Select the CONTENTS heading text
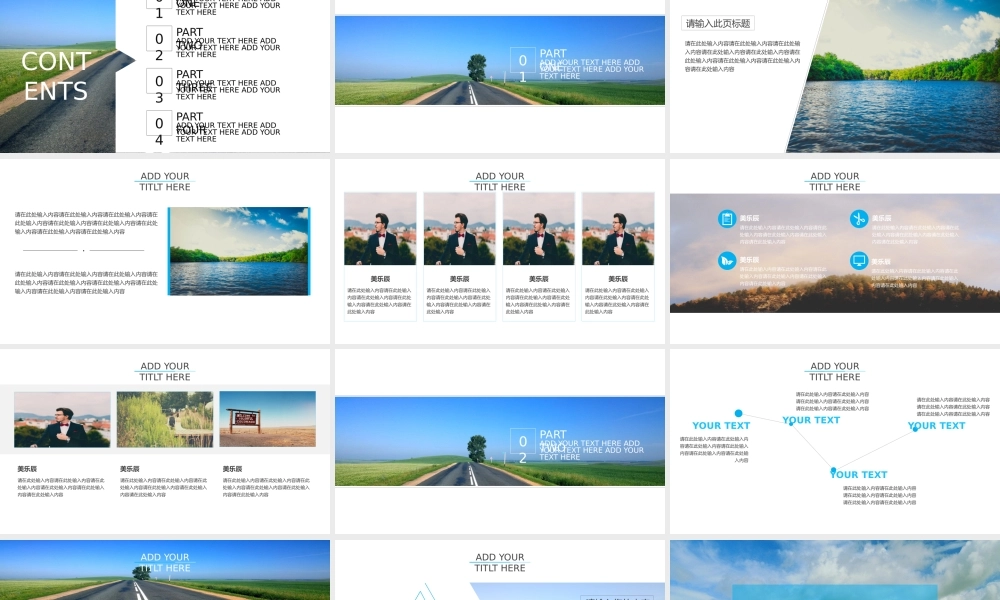 click(x=56, y=76)
